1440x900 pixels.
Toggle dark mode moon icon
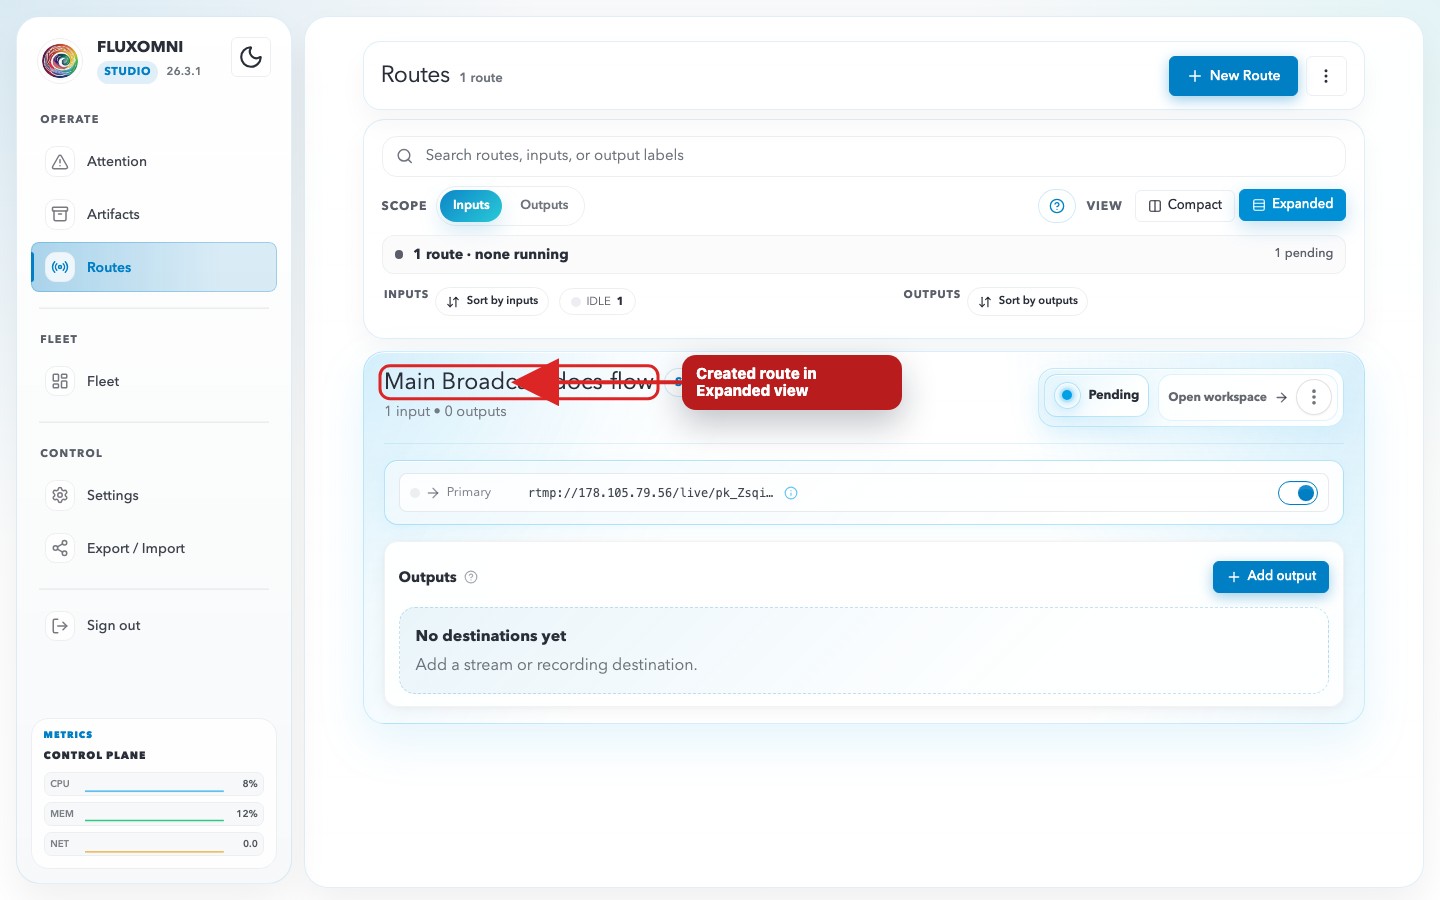click(x=251, y=57)
